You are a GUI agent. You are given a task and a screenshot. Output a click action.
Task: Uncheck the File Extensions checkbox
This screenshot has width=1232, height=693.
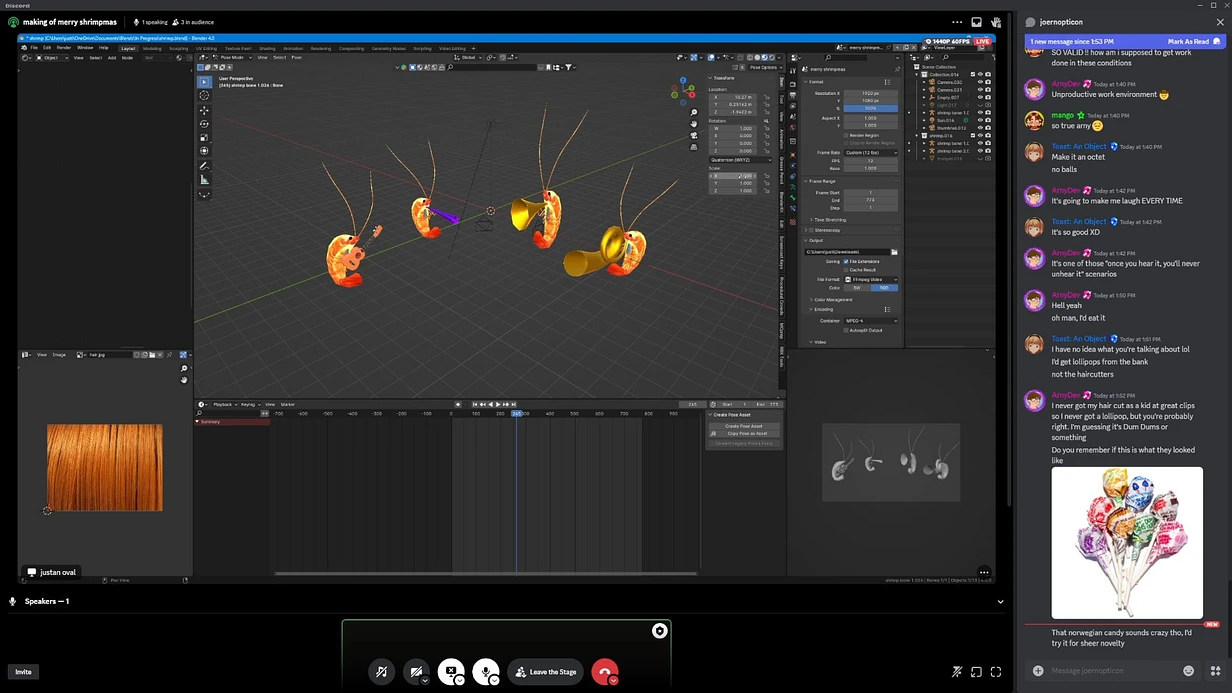pos(847,262)
